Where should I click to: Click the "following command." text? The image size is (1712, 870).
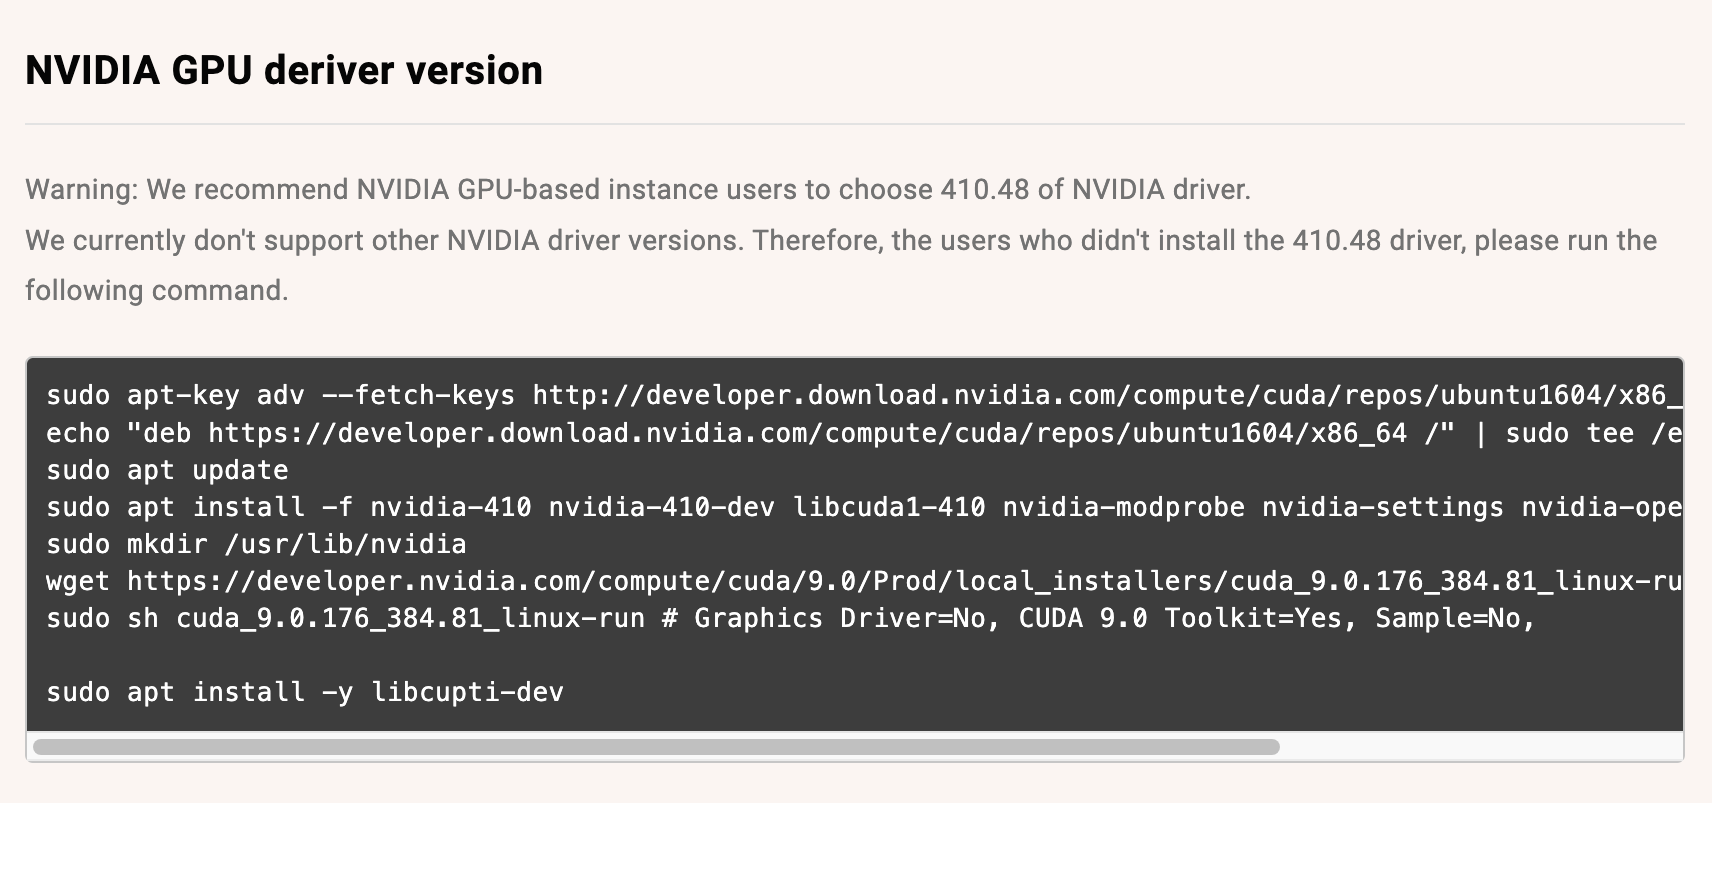coord(156,291)
